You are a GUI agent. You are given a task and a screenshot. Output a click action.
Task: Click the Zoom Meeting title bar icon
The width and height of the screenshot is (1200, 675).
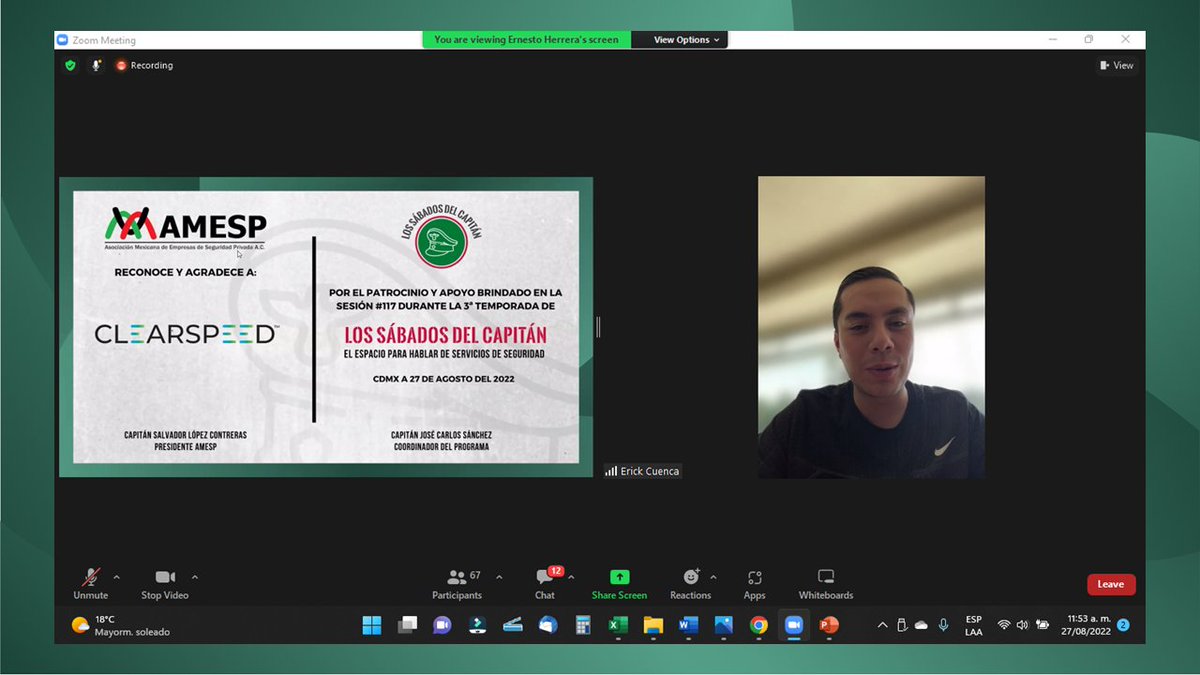[x=62, y=40]
